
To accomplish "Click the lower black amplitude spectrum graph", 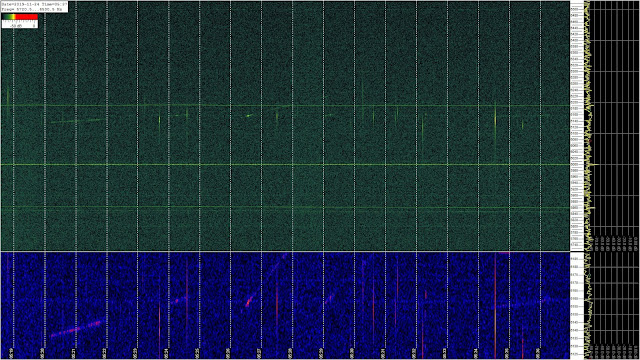I will [x=611, y=306].
